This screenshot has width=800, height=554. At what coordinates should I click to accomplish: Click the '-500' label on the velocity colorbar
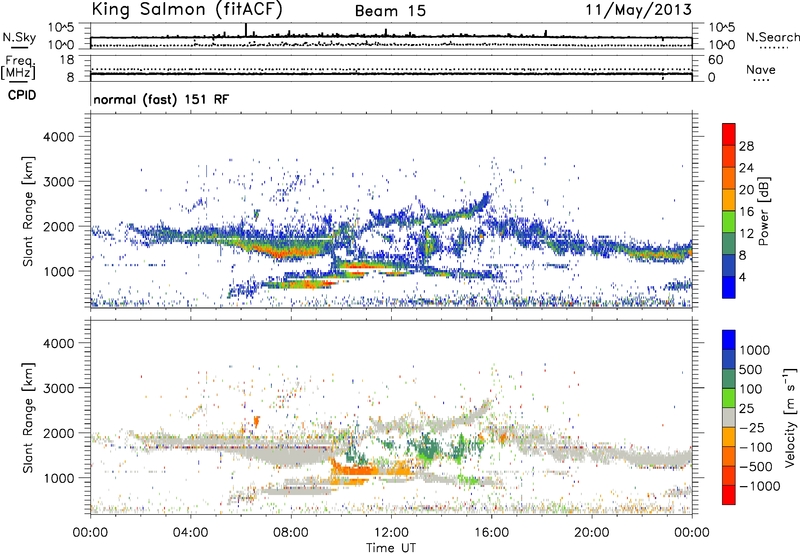pos(755,467)
